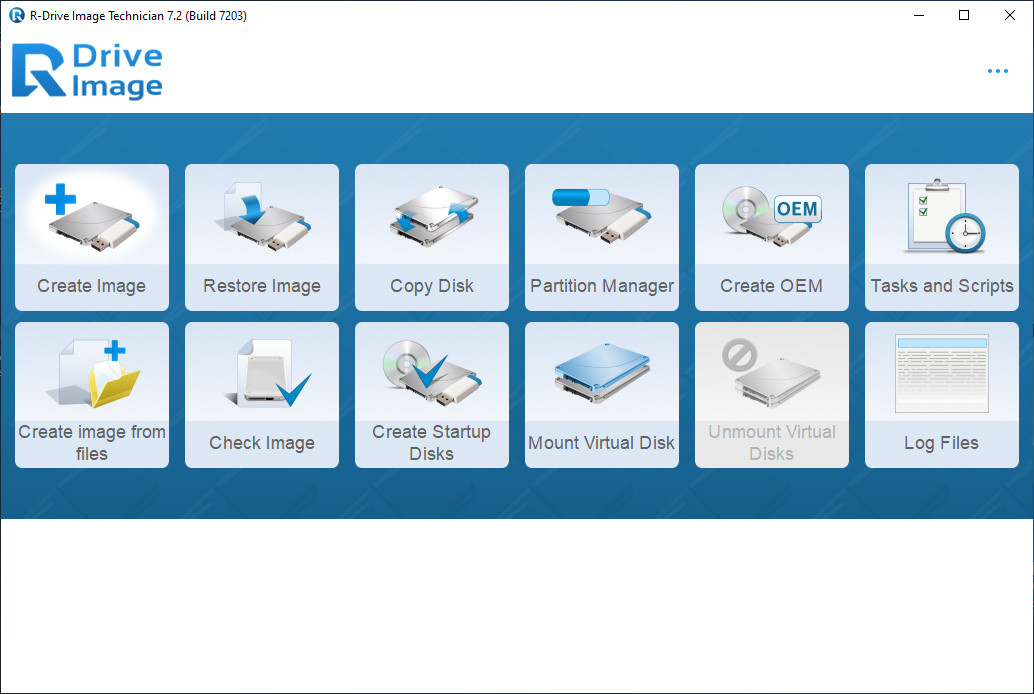Open the Partition Manager

(602, 237)
